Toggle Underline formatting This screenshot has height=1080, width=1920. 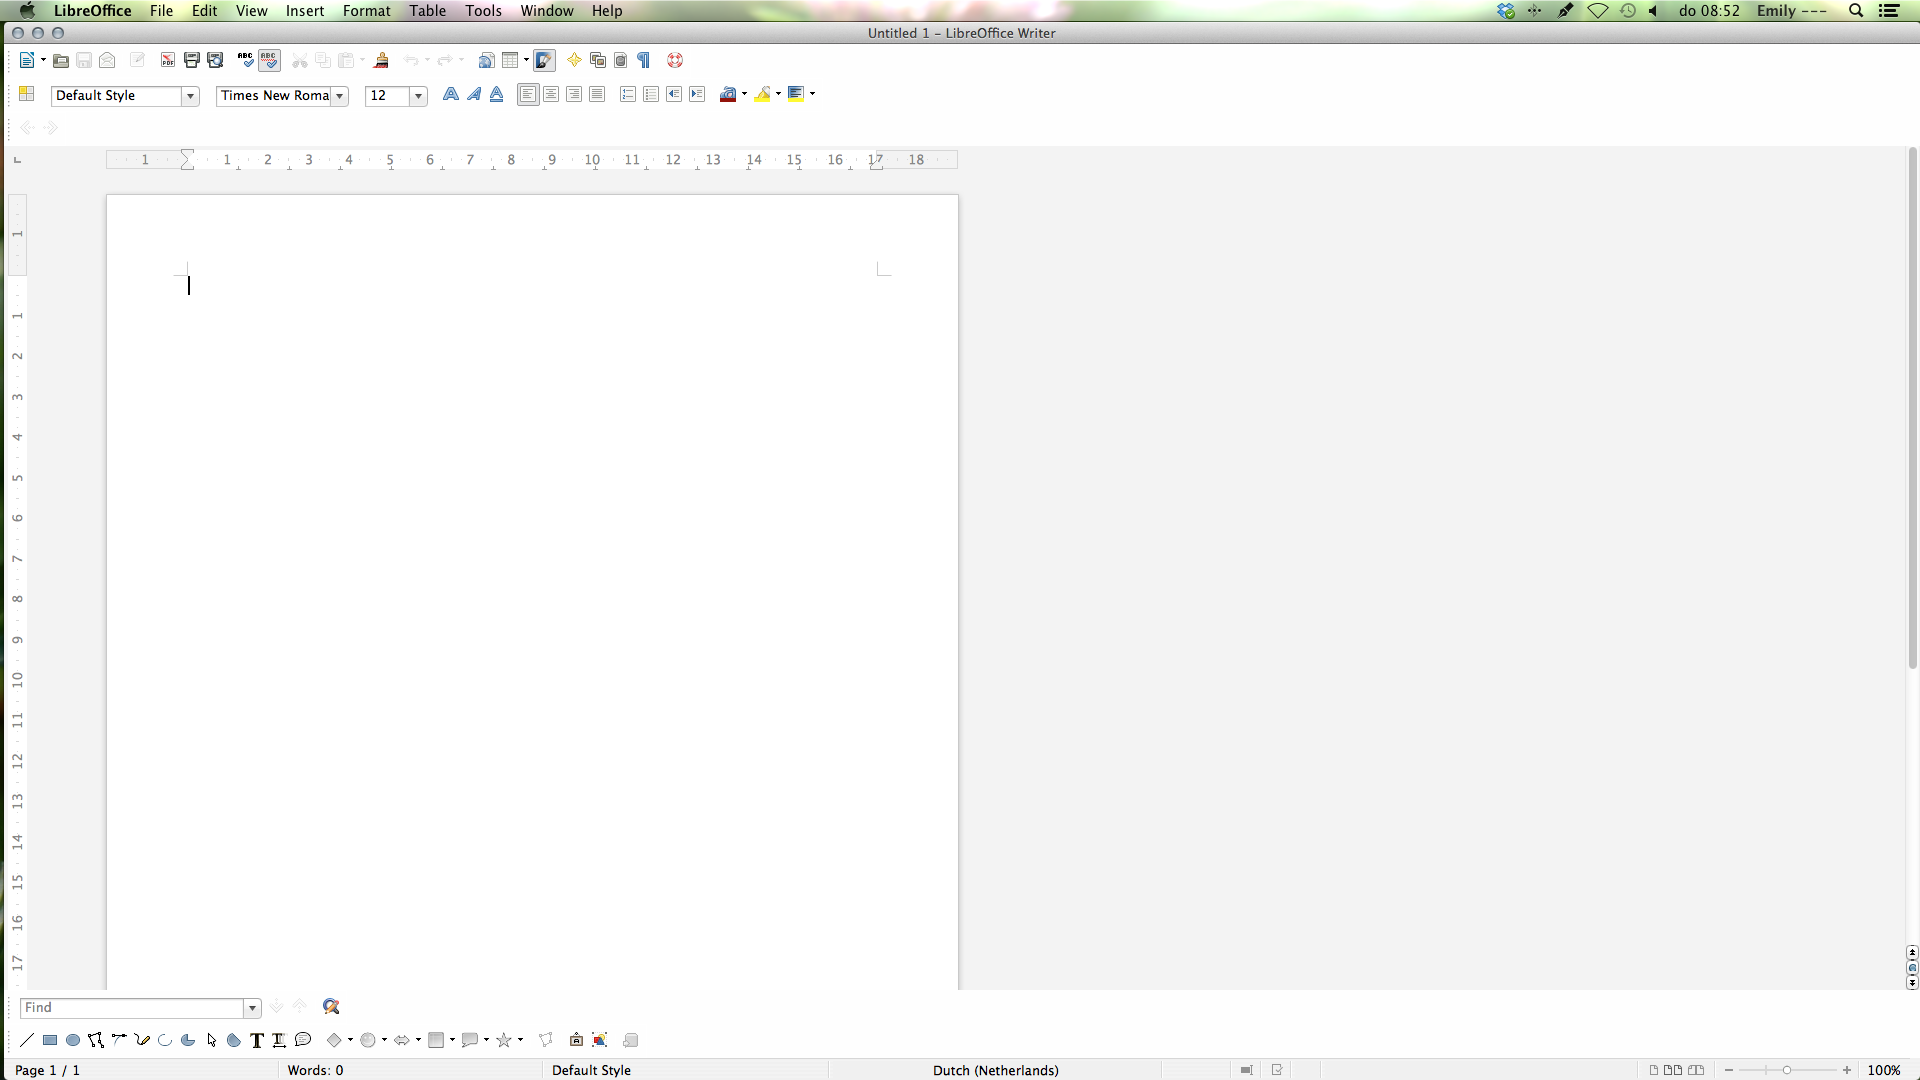pos(497,94)
